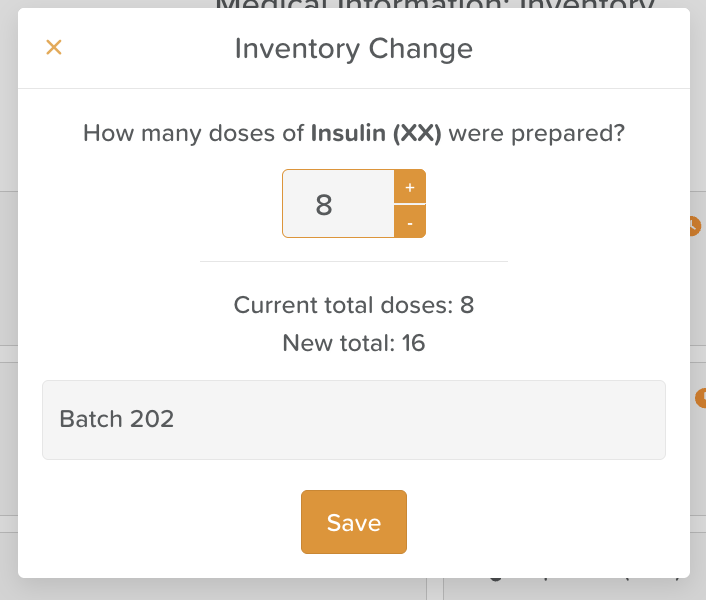Save the inventory change
The width and height of the screenshot is (706, 600).
354,522
